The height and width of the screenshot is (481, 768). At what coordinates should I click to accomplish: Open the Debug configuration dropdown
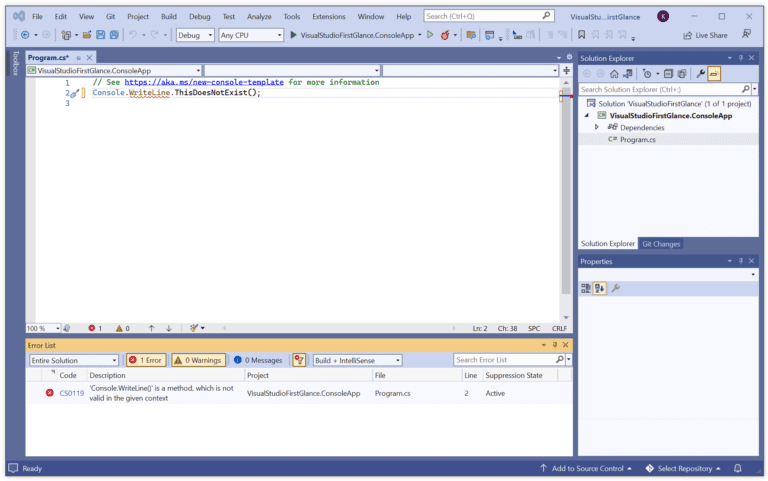pos(195,35)
